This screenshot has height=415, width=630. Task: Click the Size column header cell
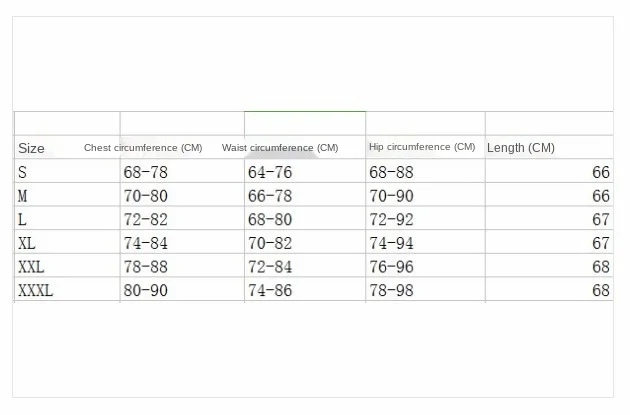[32, 148]
